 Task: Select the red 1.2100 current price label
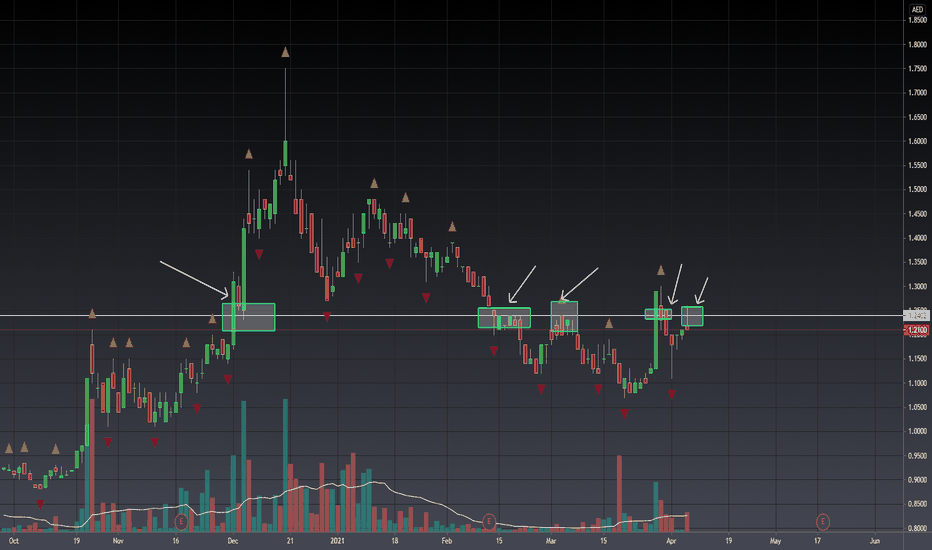pos(916,329)
